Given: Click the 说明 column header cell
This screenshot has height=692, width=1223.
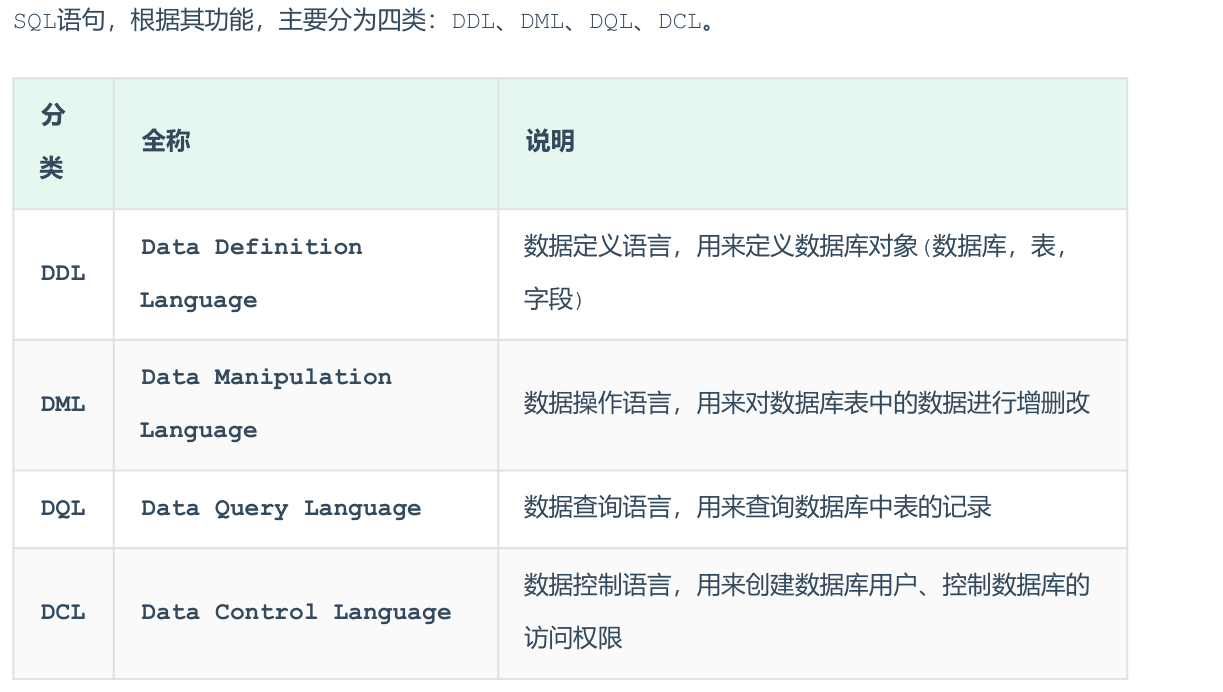Looking at the screenshot, I should click(x=550, y=142).
